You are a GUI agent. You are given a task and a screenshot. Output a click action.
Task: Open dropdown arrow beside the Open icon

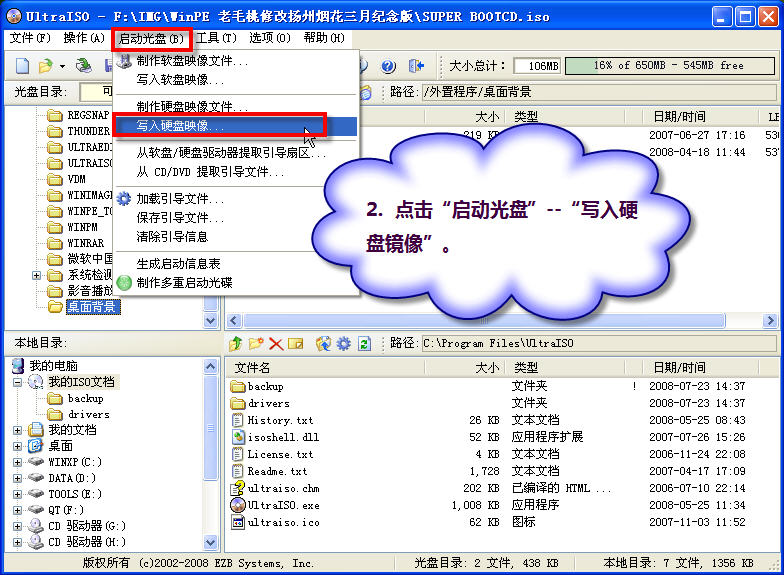62,66
